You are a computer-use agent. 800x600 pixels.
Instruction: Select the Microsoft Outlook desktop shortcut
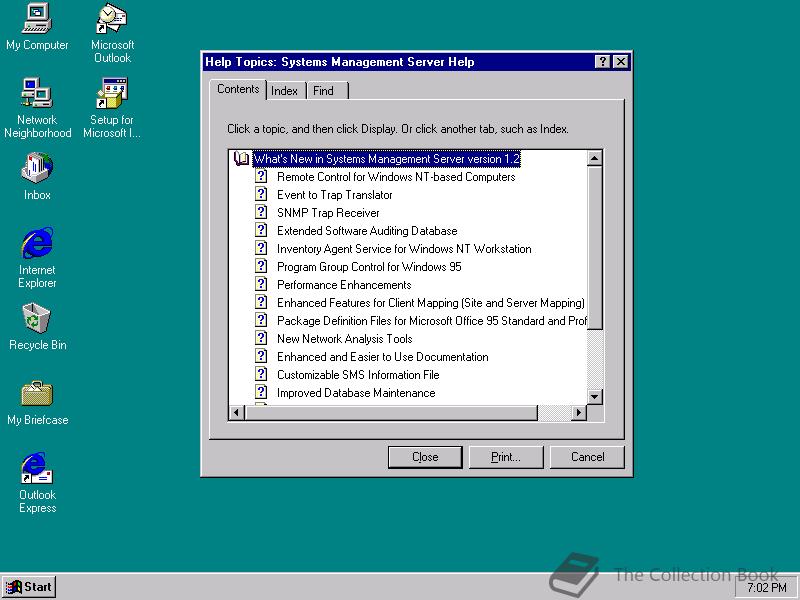[112, 33]
